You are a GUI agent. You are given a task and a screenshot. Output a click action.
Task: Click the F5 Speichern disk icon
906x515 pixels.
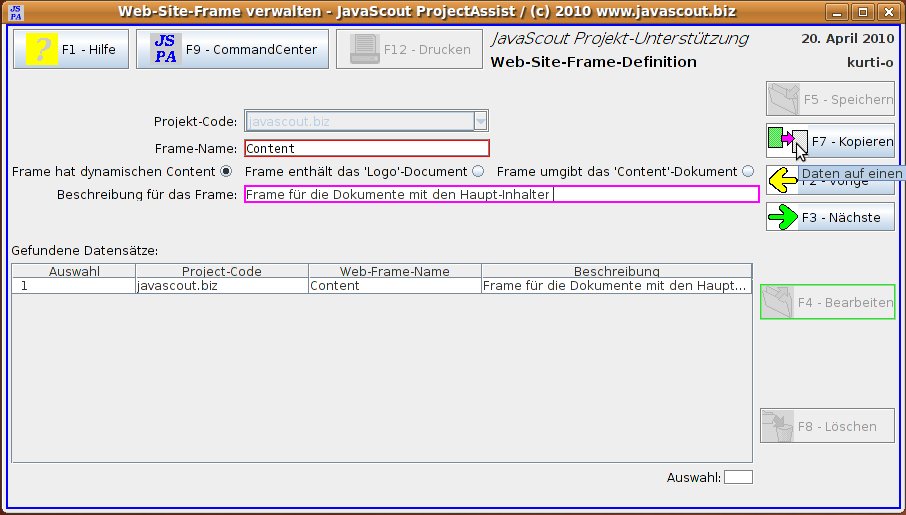(x=783, y=100)
